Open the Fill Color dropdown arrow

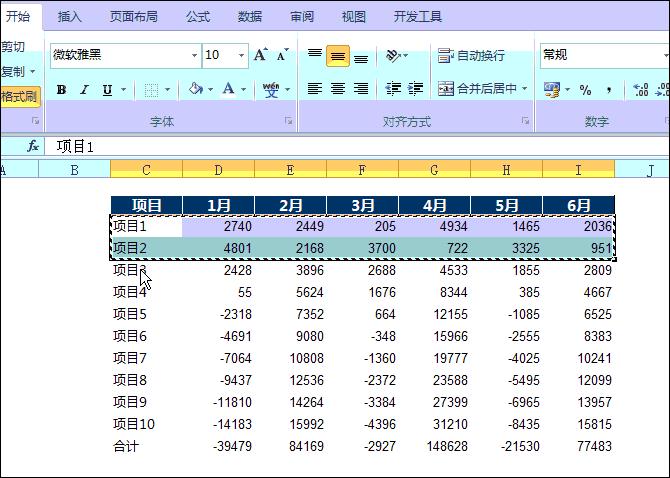(210, 90)
